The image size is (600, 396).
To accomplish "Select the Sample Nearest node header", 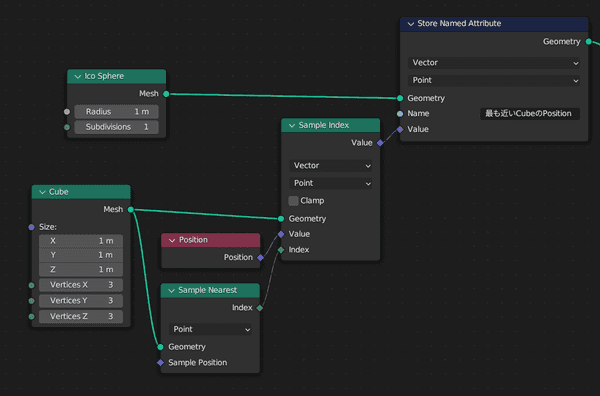I will click(x=210, y=290).
